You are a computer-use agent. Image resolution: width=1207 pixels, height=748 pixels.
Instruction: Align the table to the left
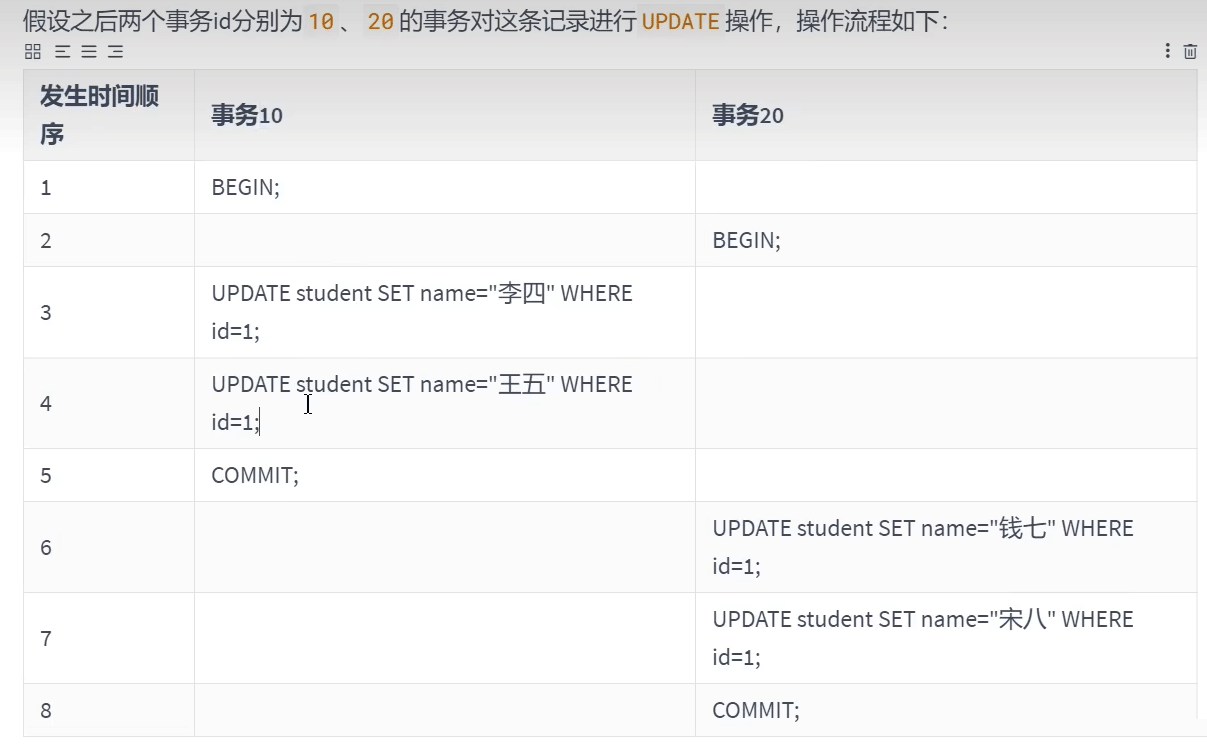pyautogui.click(x=62, y=52)
